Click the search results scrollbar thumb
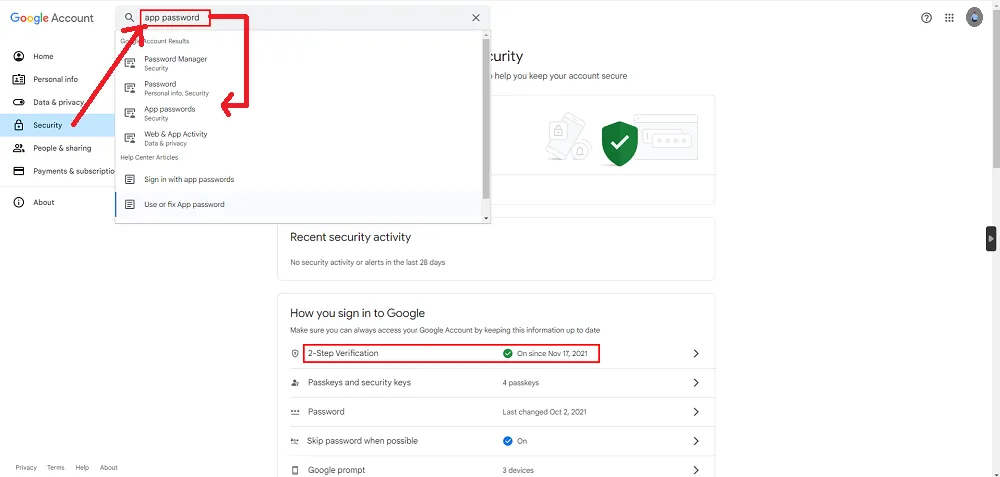1000x477 pixels. pyautogui.click(x=486, y=118)
